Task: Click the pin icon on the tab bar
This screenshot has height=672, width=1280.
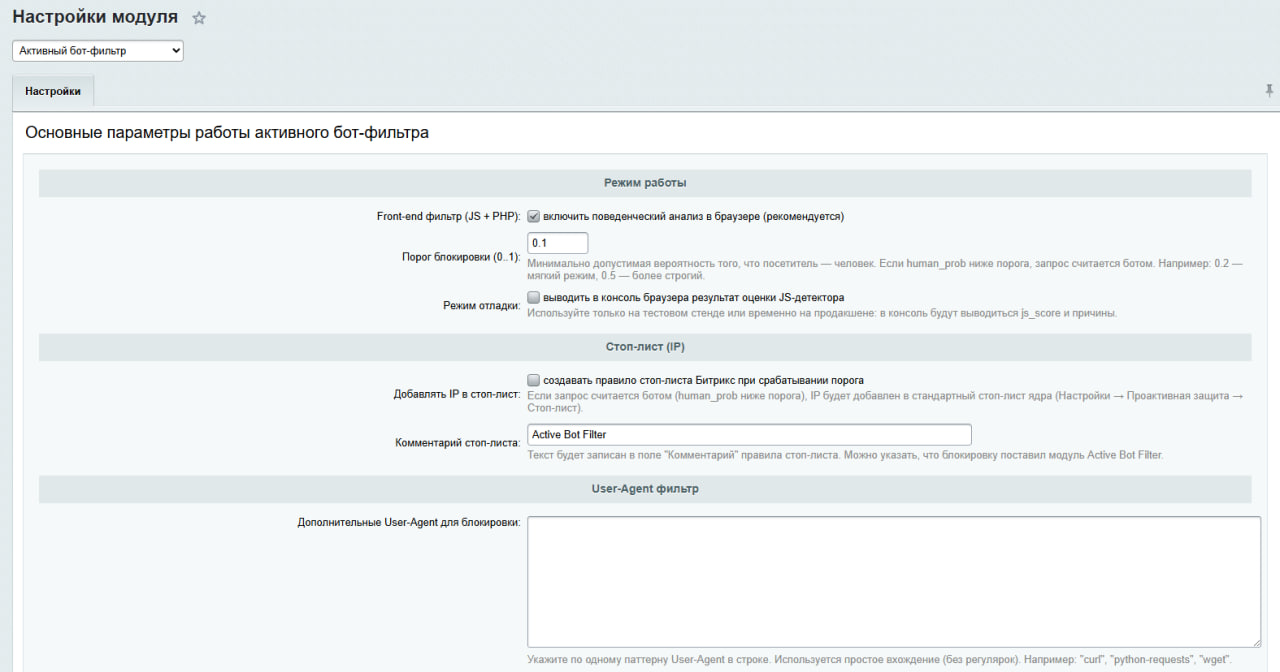Action: tap(1269, 90)
